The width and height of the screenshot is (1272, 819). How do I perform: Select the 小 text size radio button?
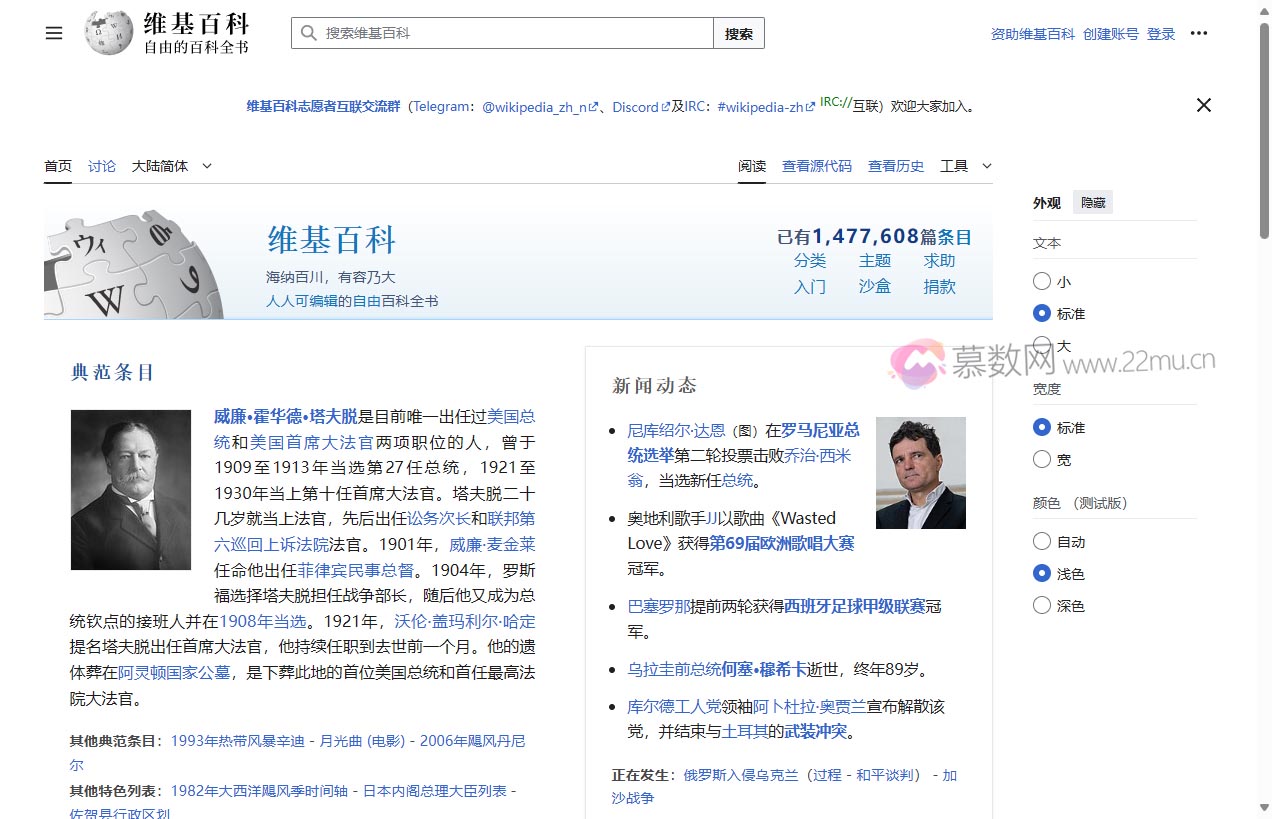pos(1042,282)
